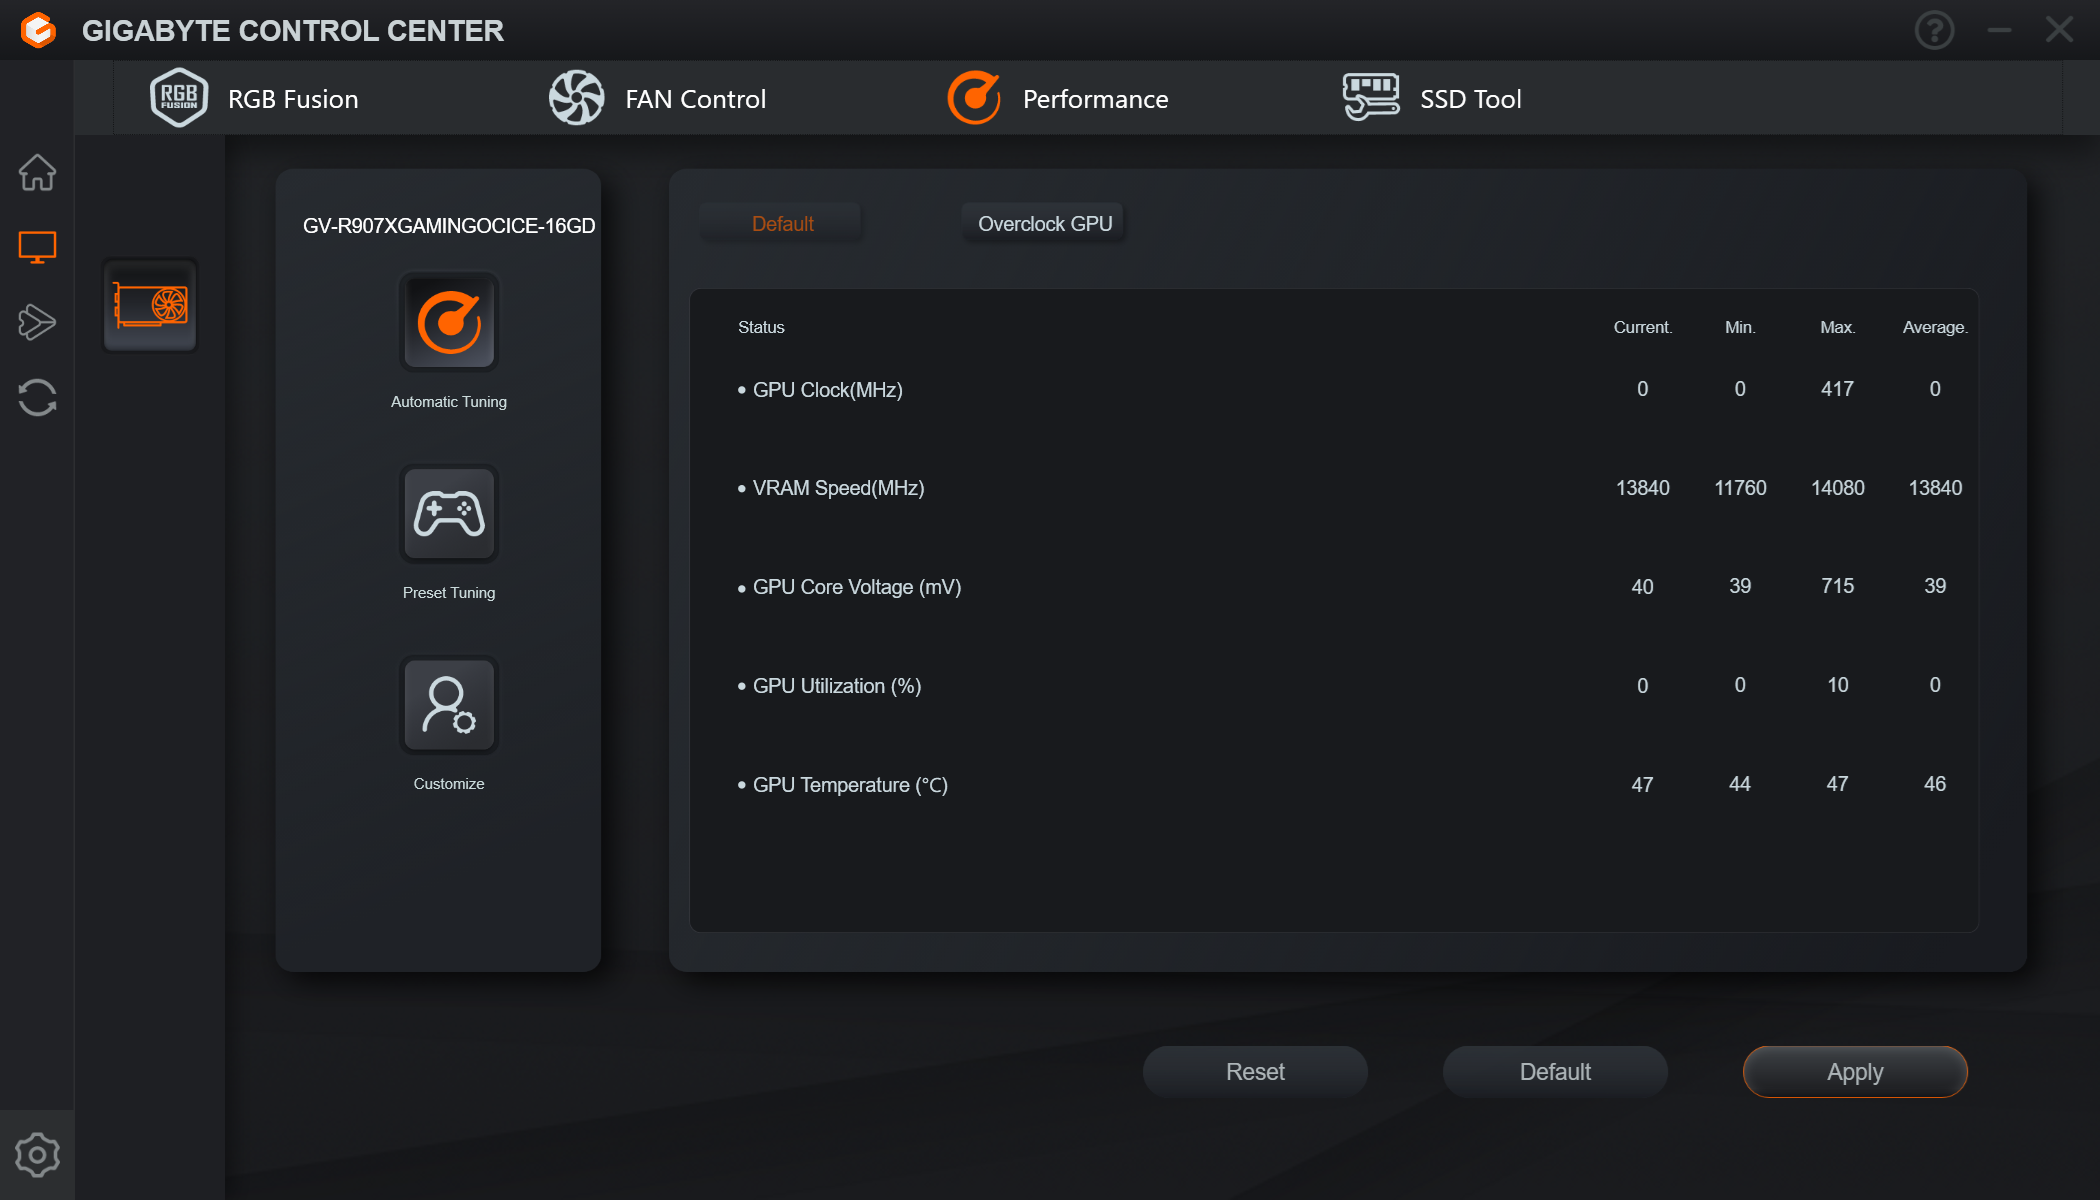Select the monitor display sidebar icon
Viewport: 2100px width, 1200px height.
[37, 247]
